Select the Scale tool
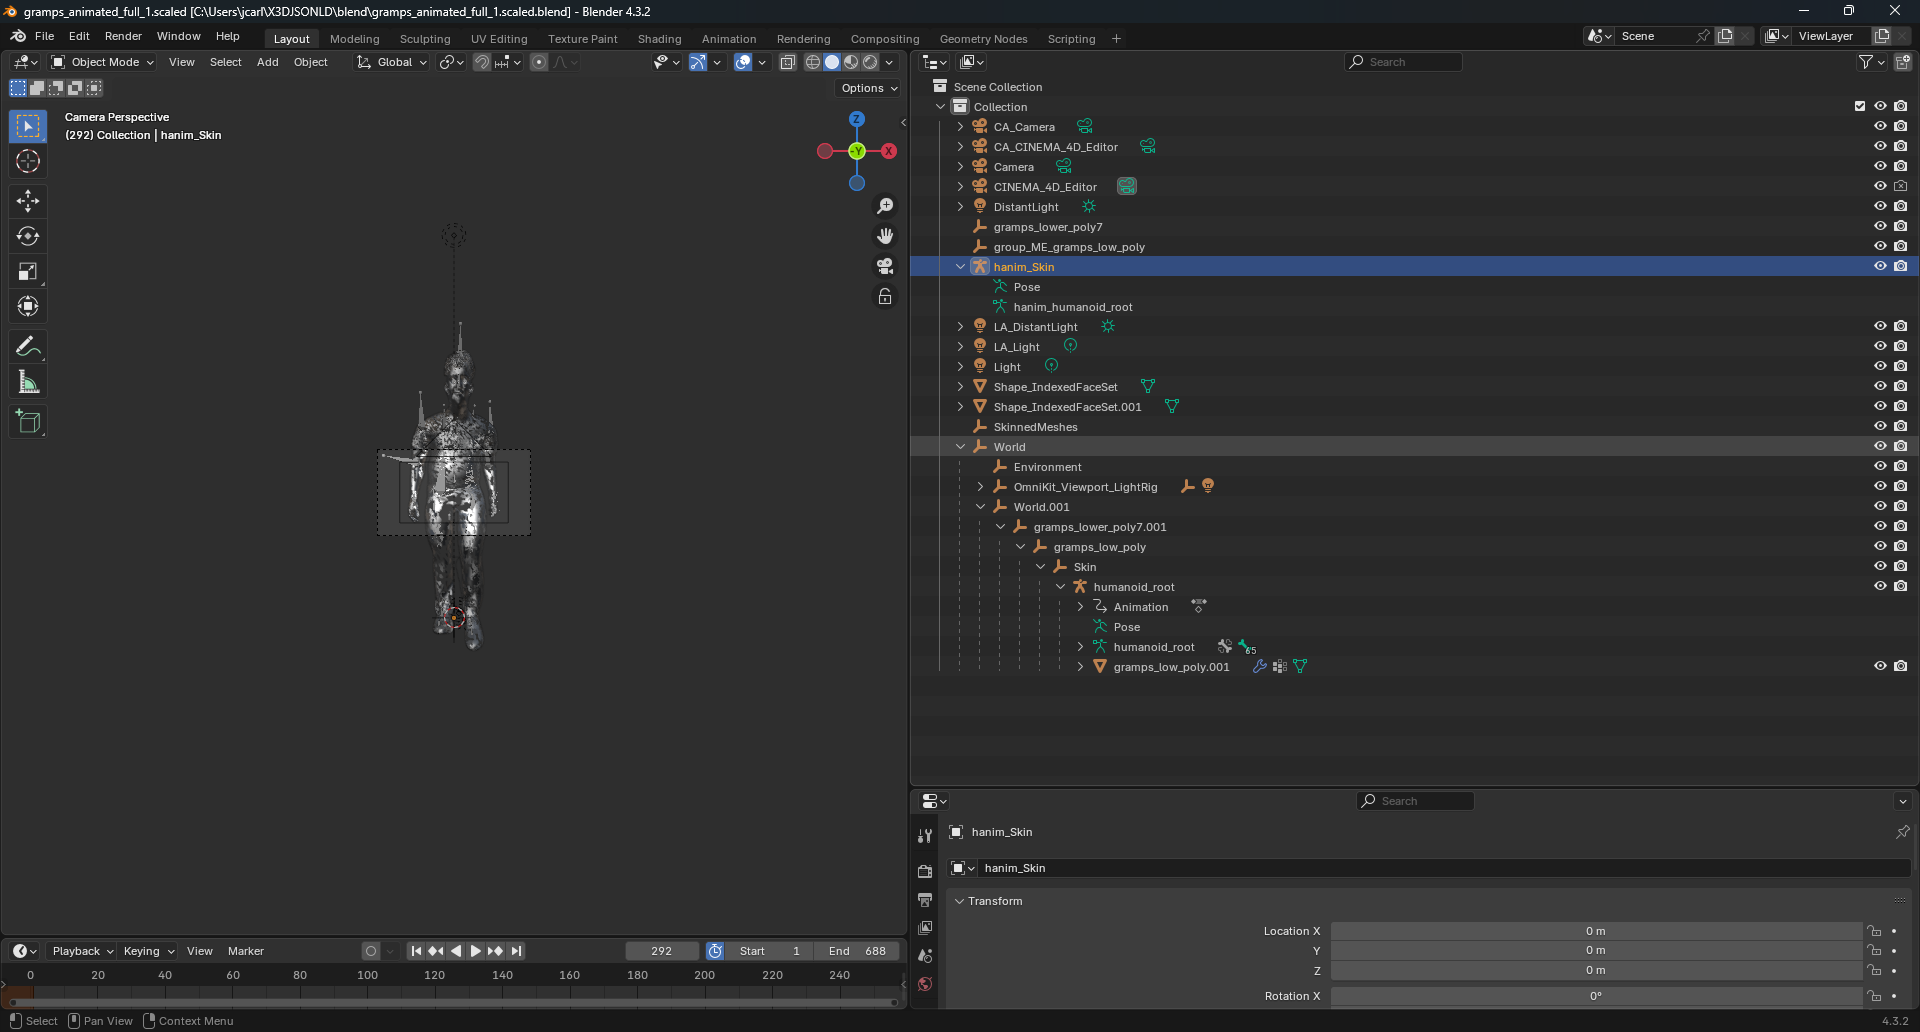This screenshot has width=1920, height=1032. 28,271
